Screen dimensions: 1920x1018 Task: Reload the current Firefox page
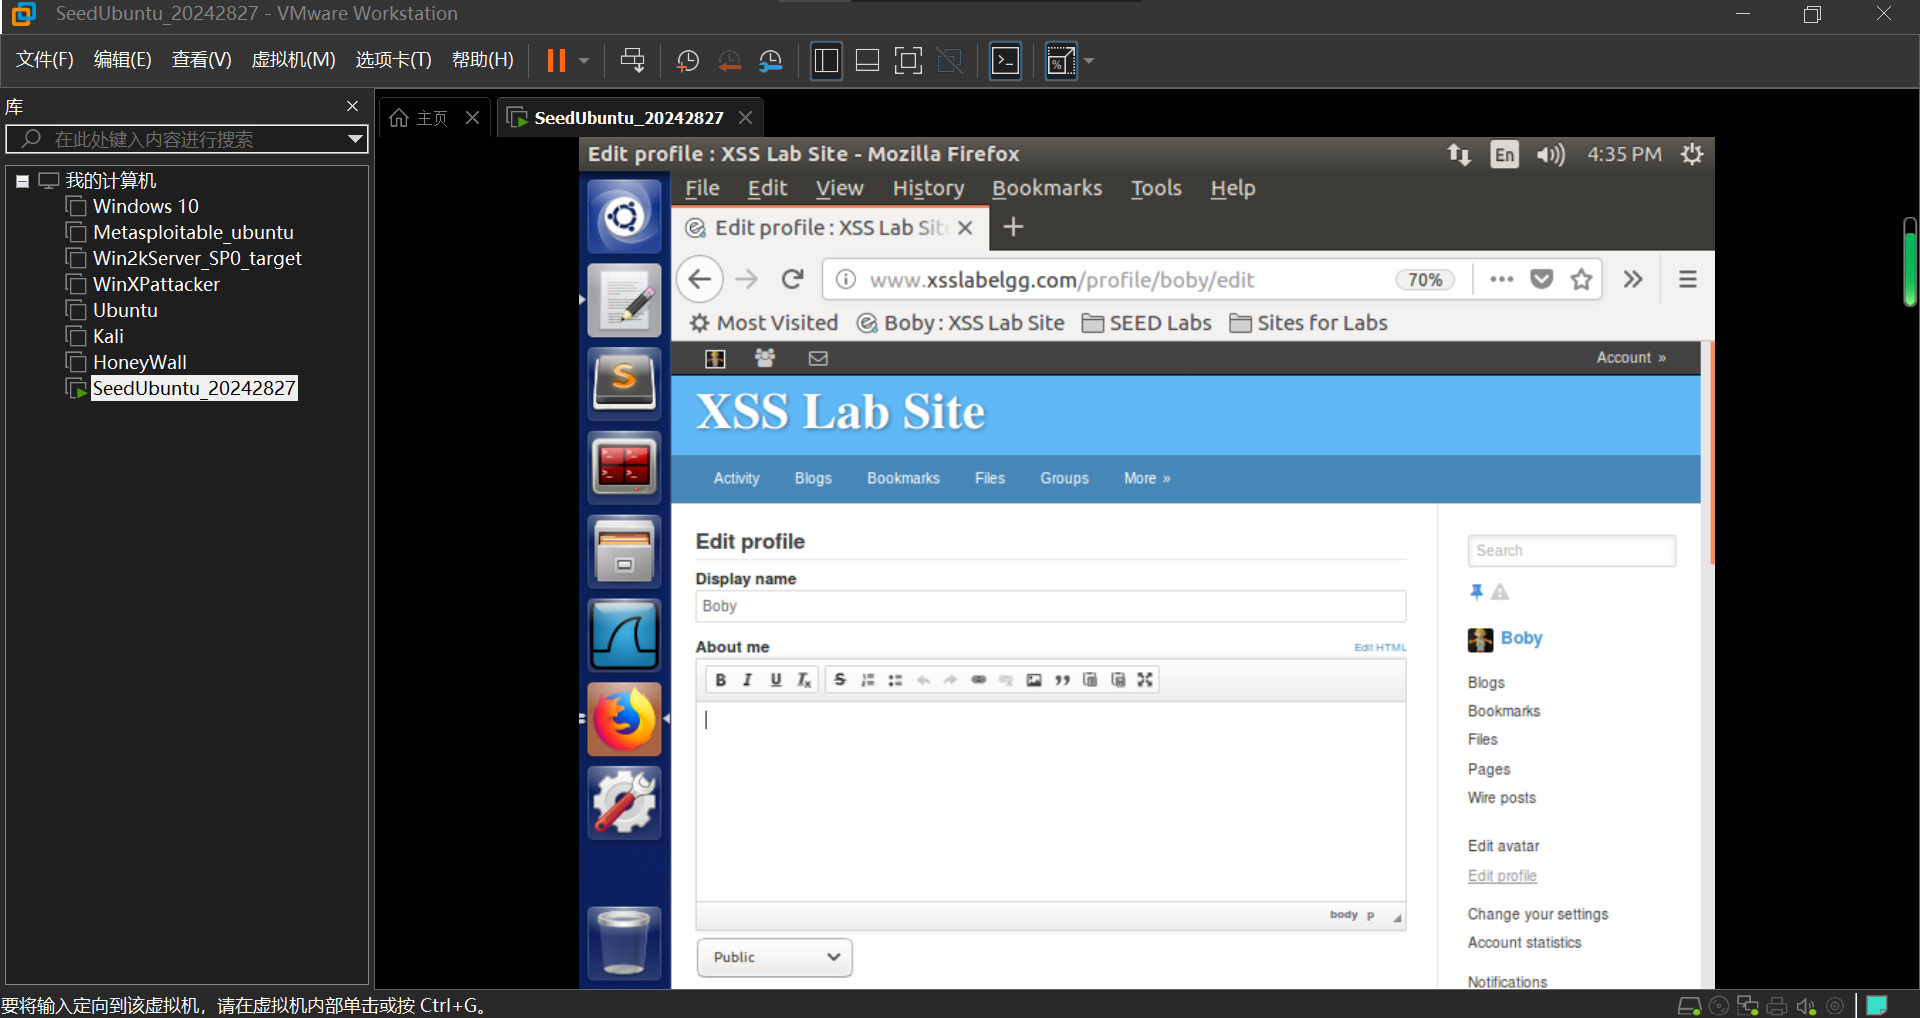point(793,279)
